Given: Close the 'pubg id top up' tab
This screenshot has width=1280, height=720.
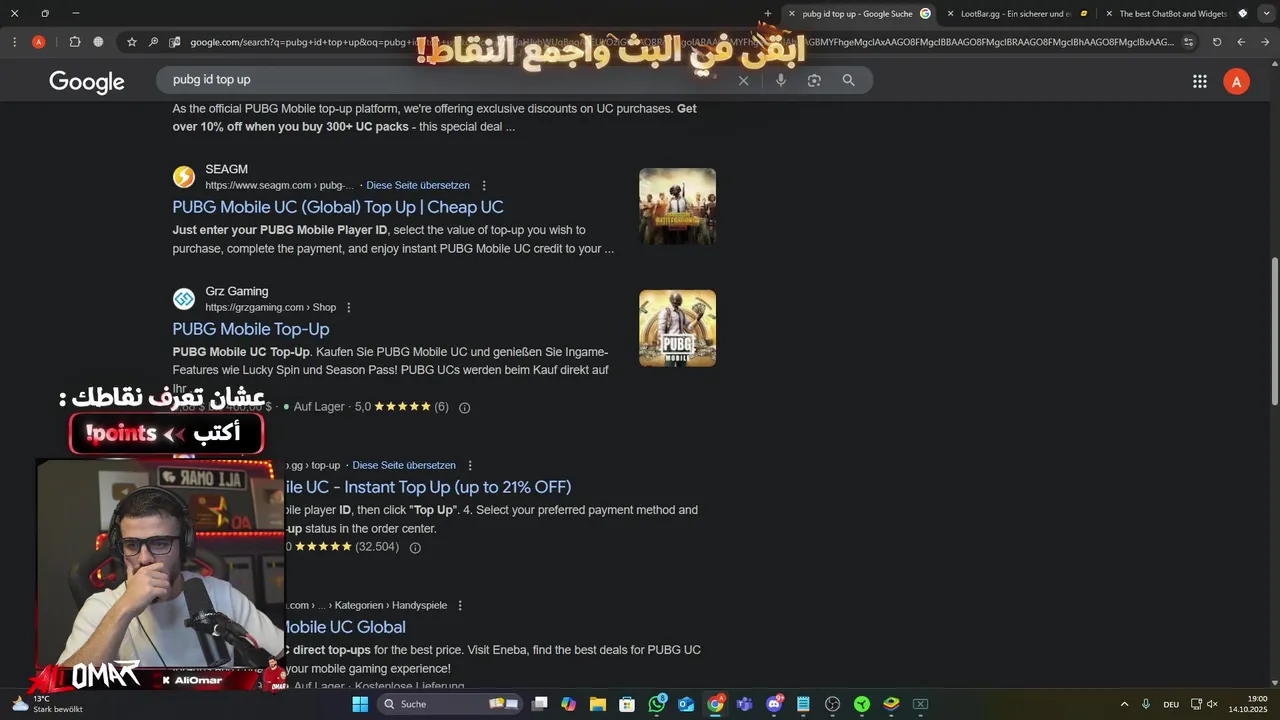Looking at the screenshot, I should (792, 14).
